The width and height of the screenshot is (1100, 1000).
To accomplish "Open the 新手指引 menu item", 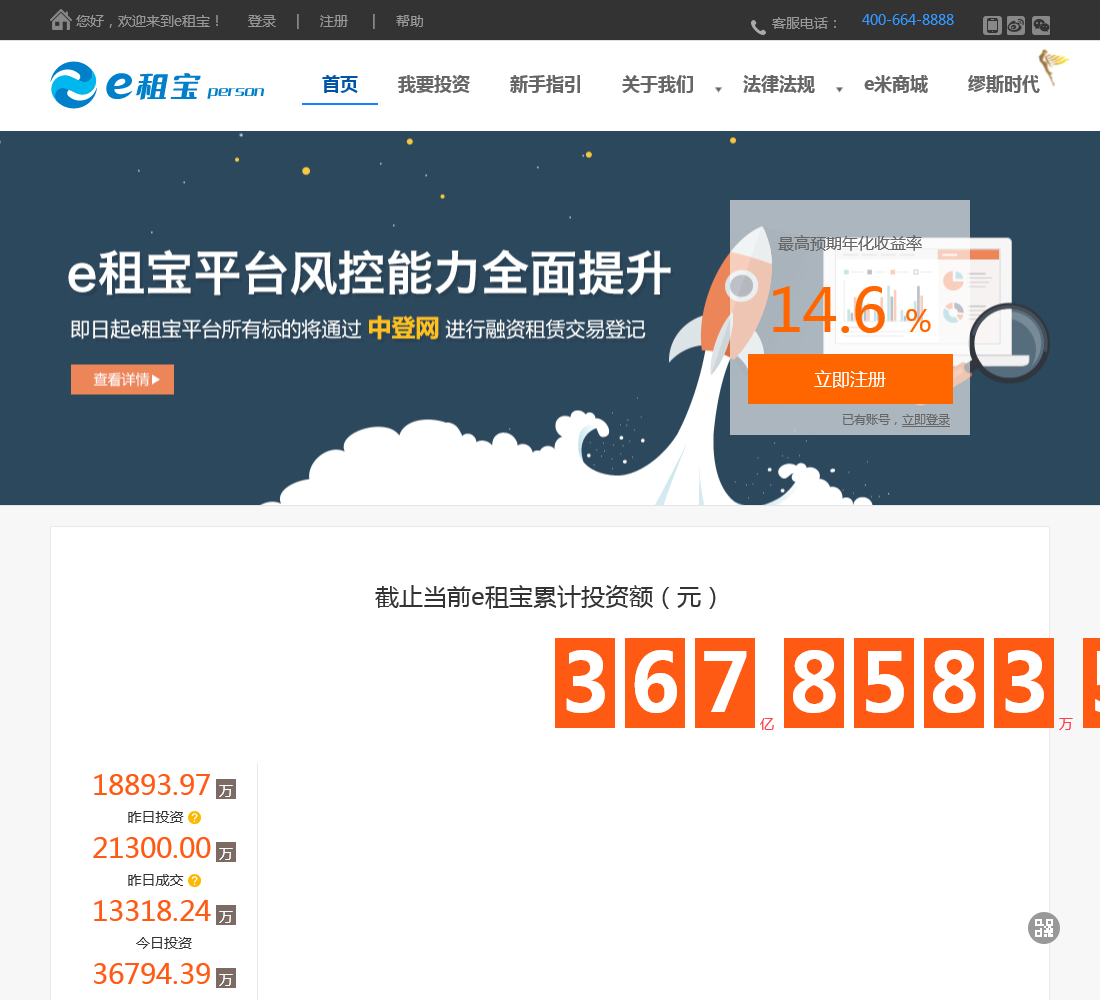I will tap(545, 85).
